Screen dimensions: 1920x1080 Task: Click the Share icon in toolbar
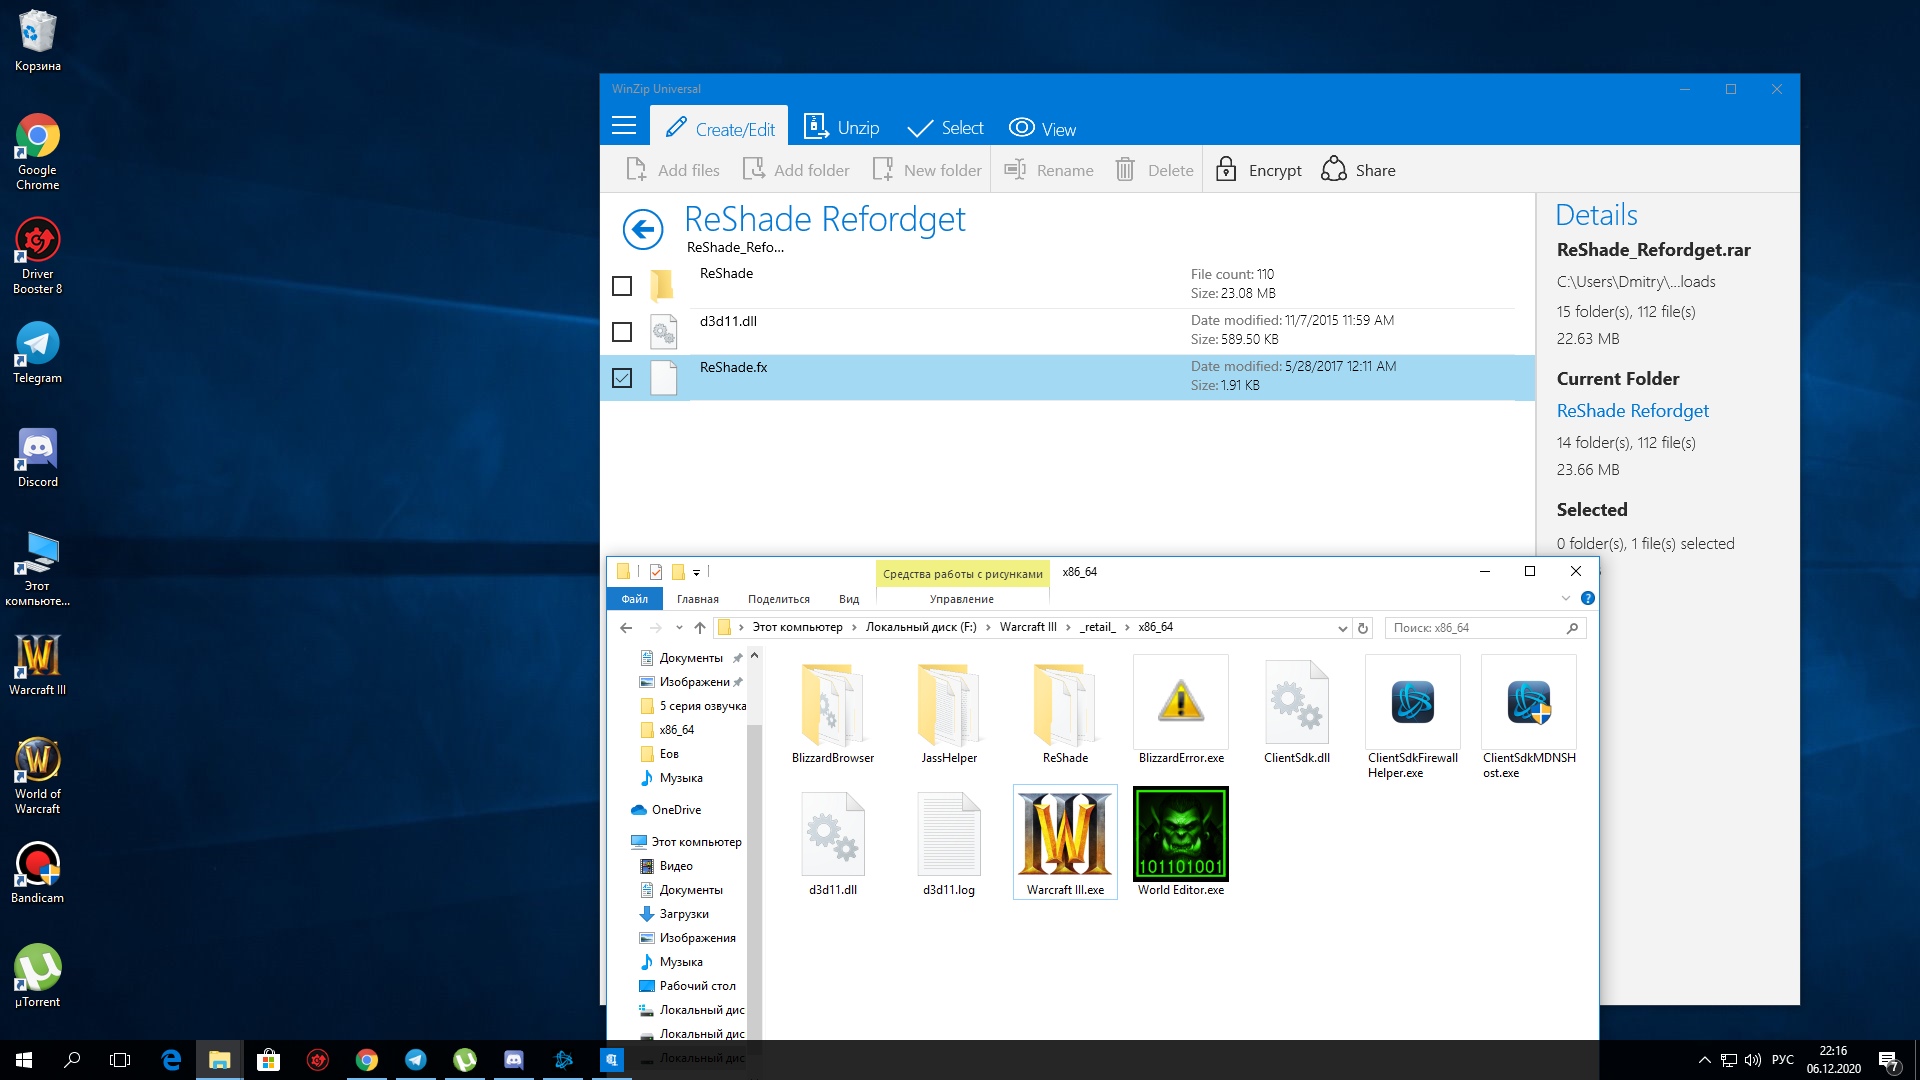click(x=1333, y=170)
